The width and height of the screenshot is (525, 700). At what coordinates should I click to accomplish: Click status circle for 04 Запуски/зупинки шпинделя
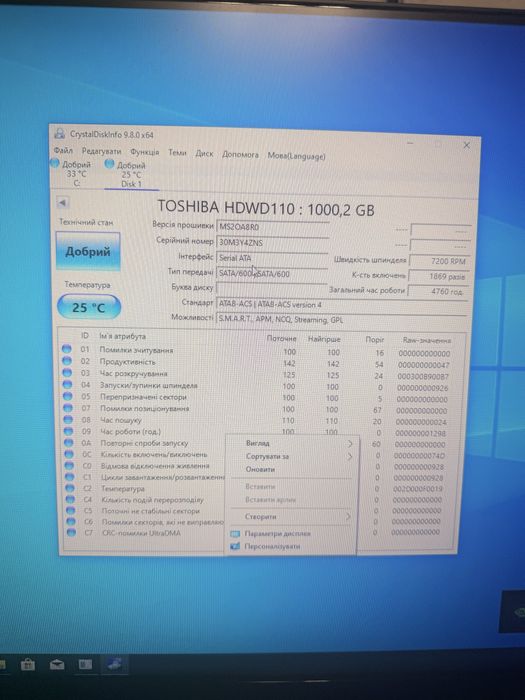click(67, 384)
